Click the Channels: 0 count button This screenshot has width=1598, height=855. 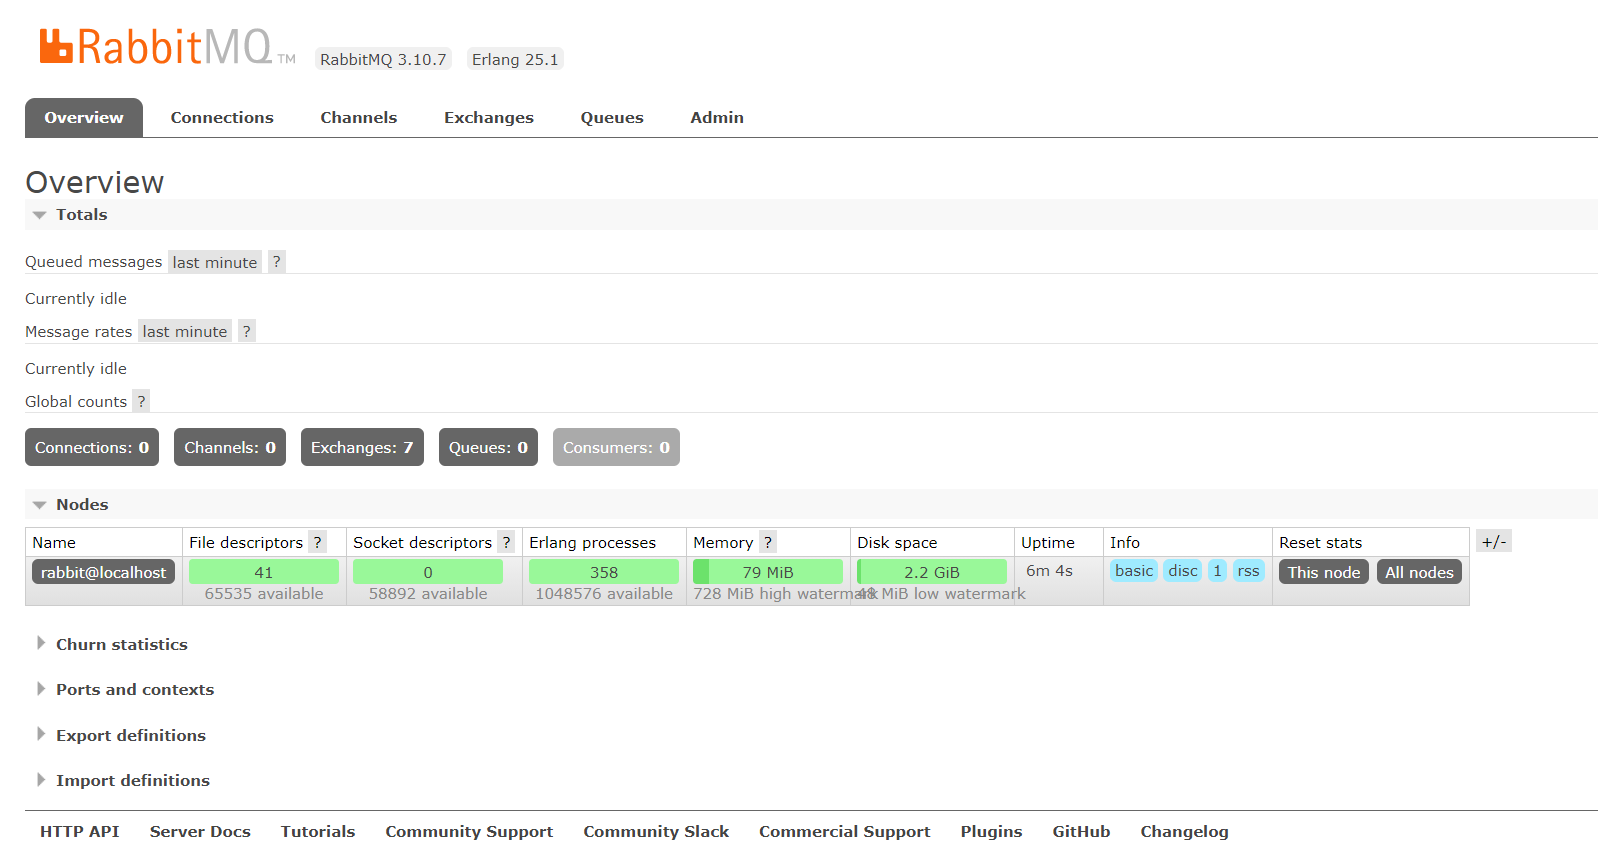coord(230,447)
